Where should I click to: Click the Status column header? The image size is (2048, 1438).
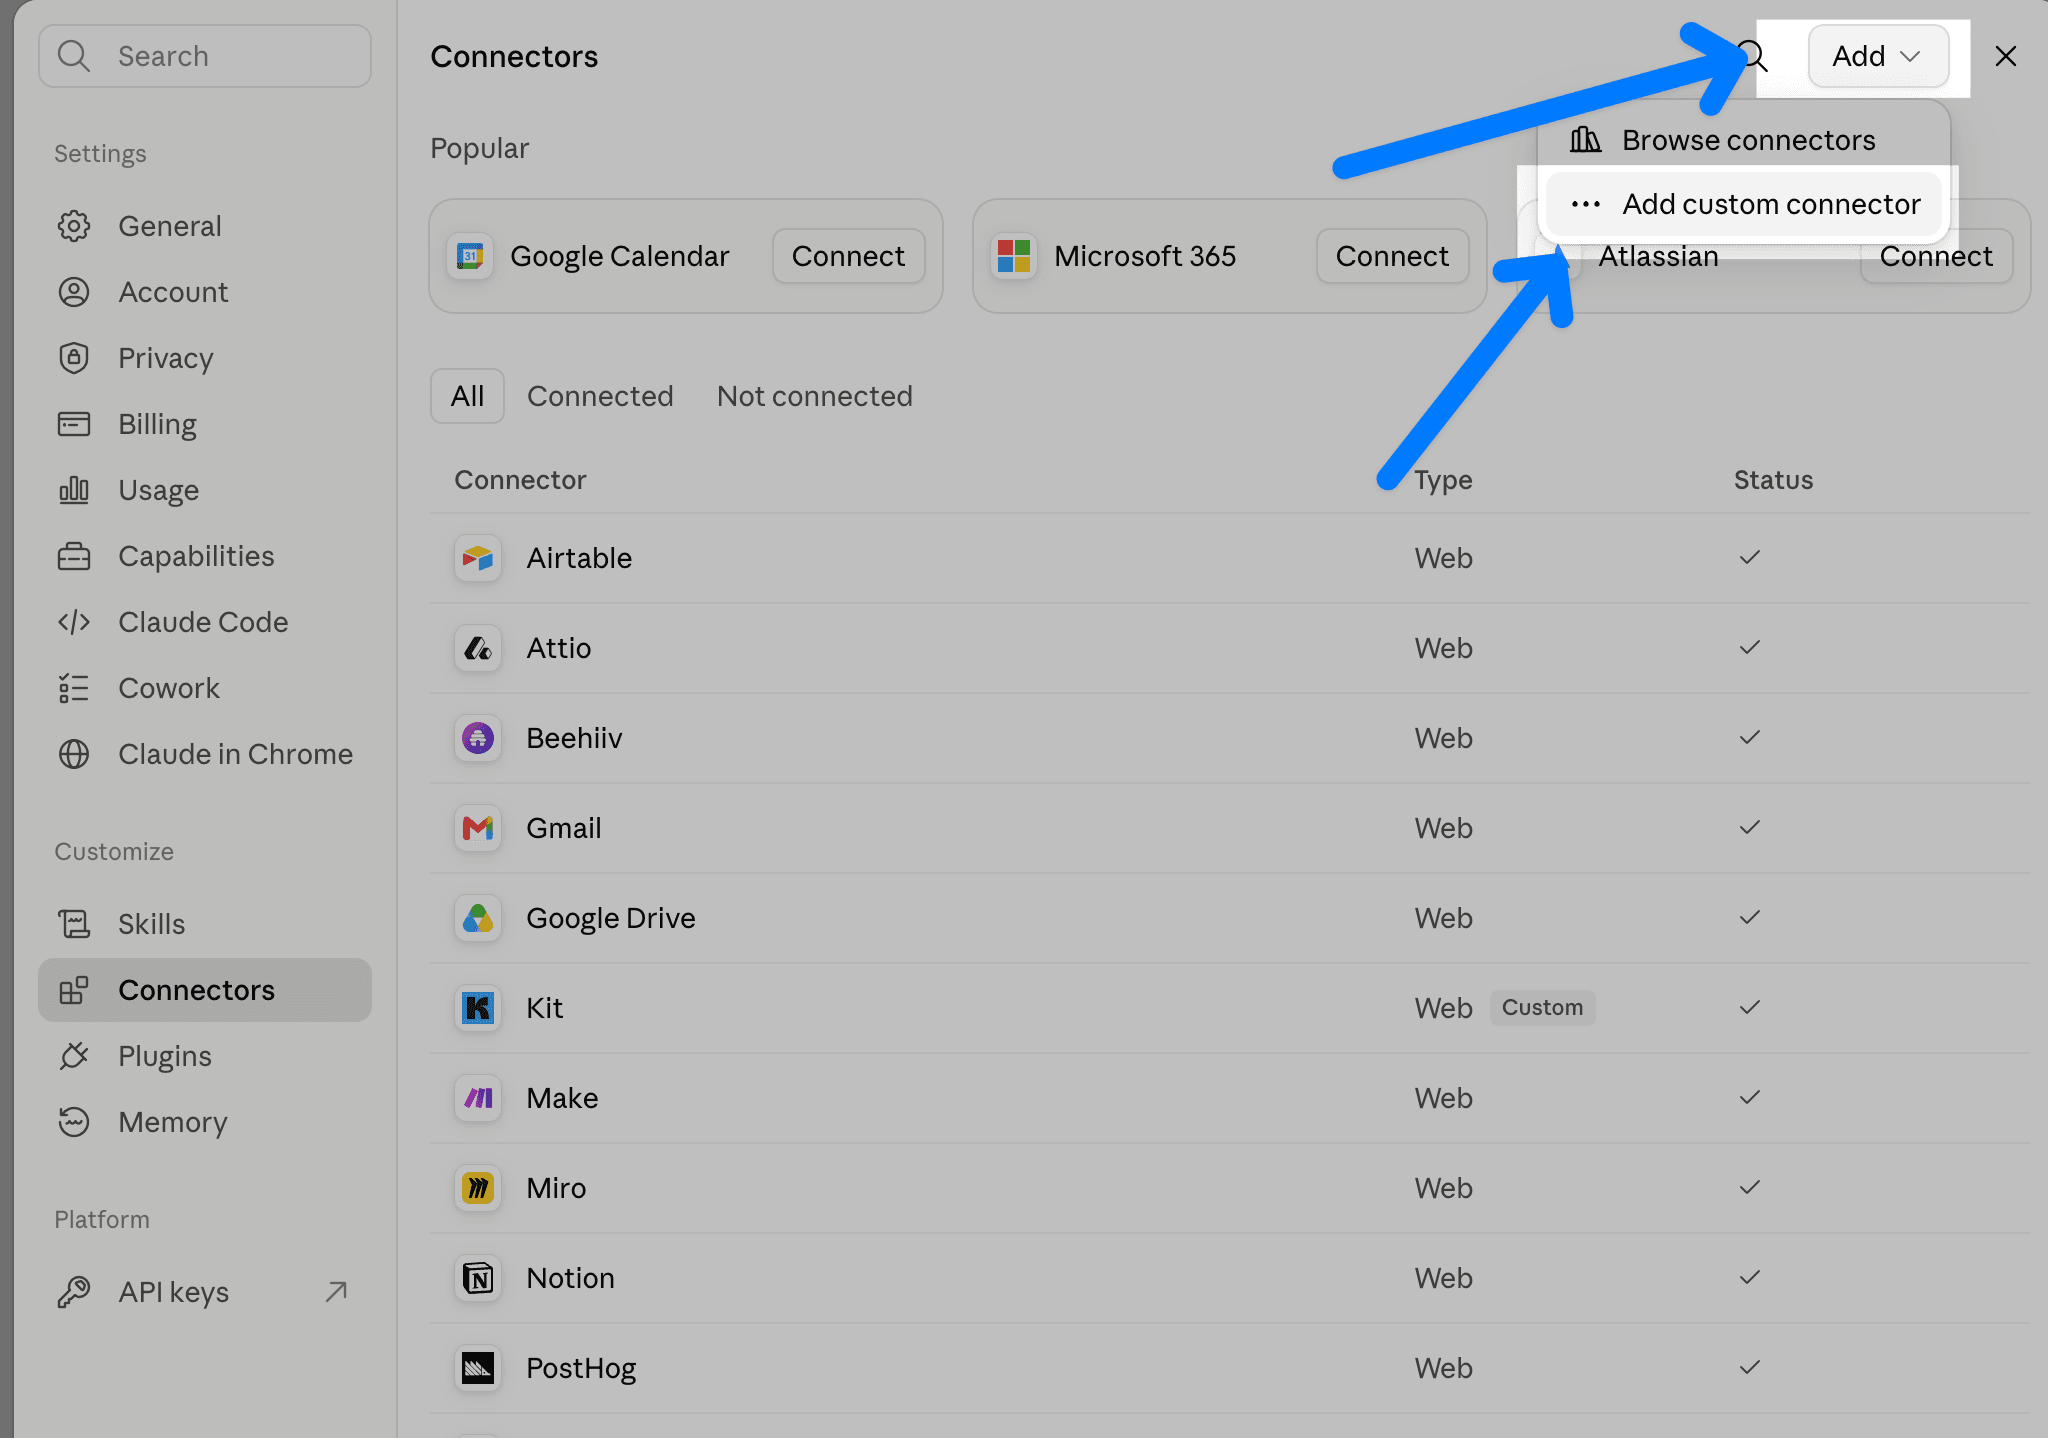pos(1773,480)
